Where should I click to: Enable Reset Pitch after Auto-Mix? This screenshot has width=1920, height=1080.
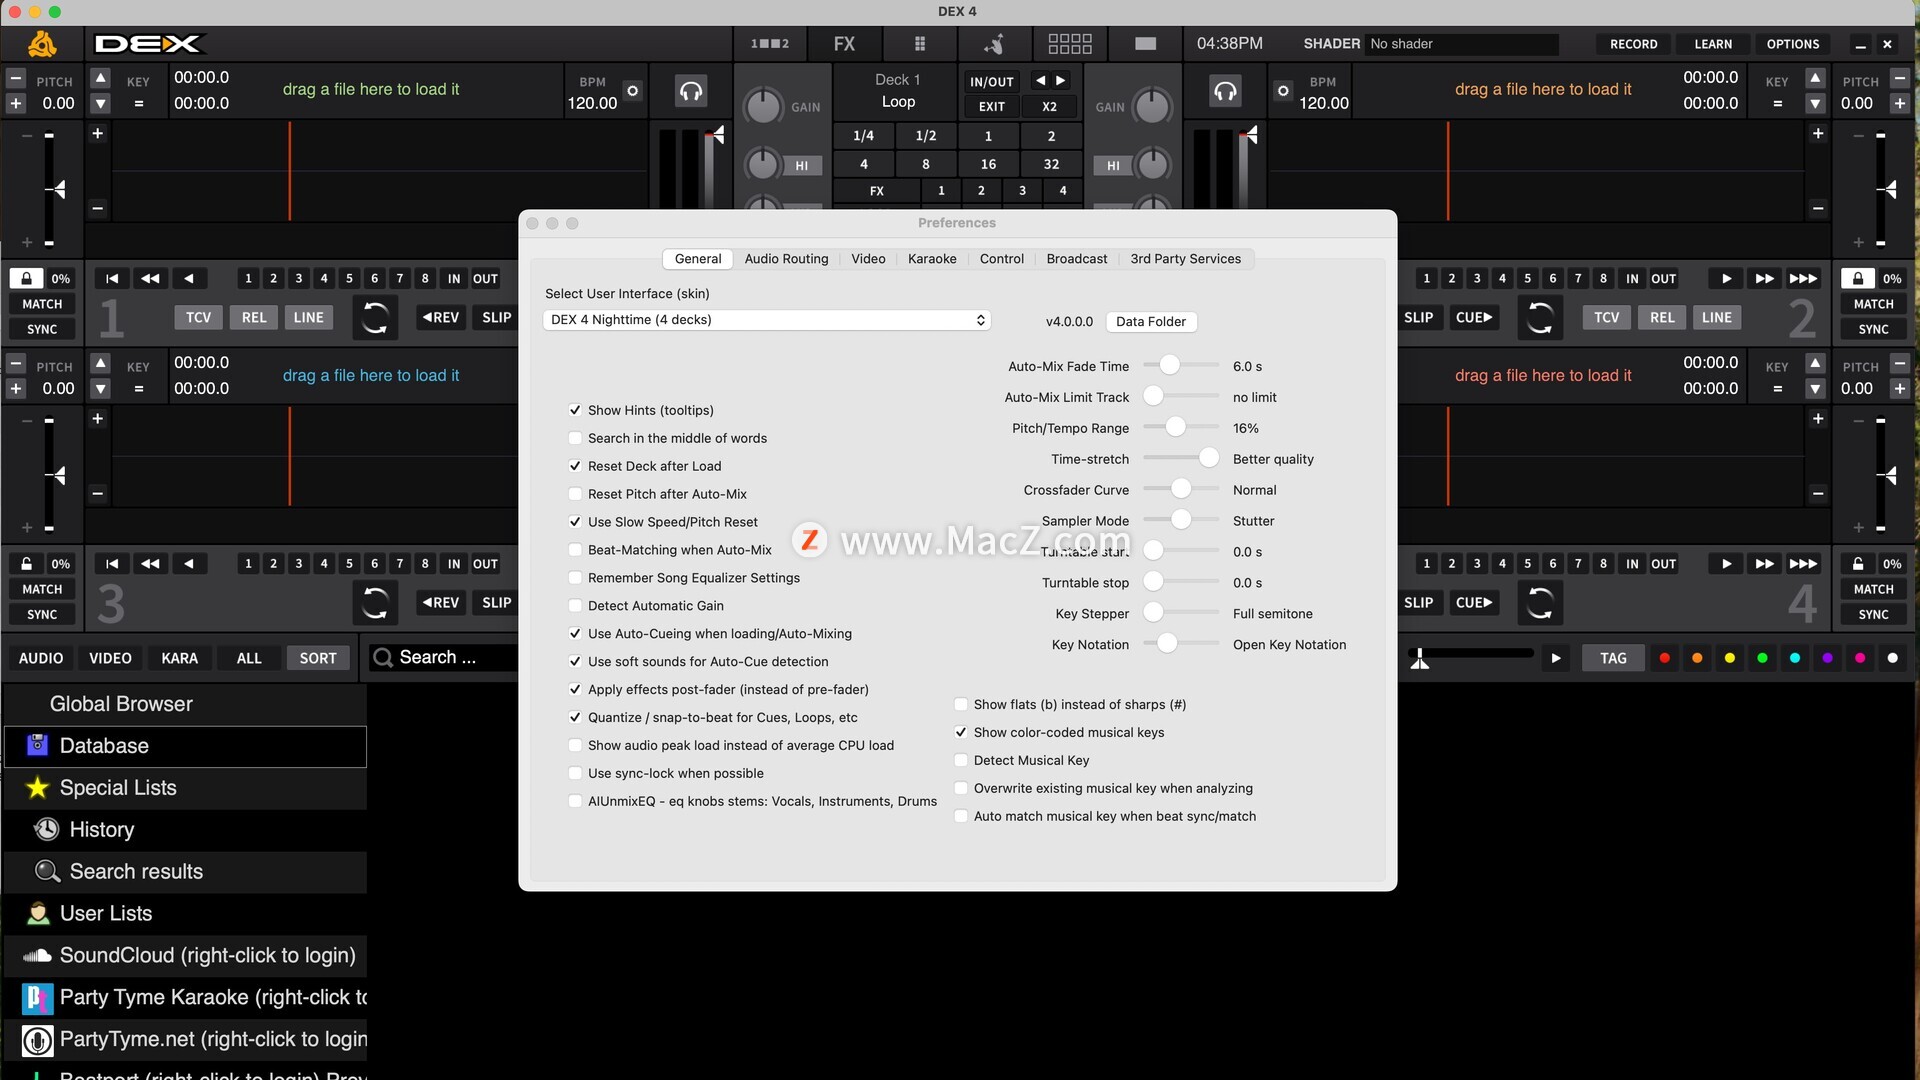pos(575,494)
